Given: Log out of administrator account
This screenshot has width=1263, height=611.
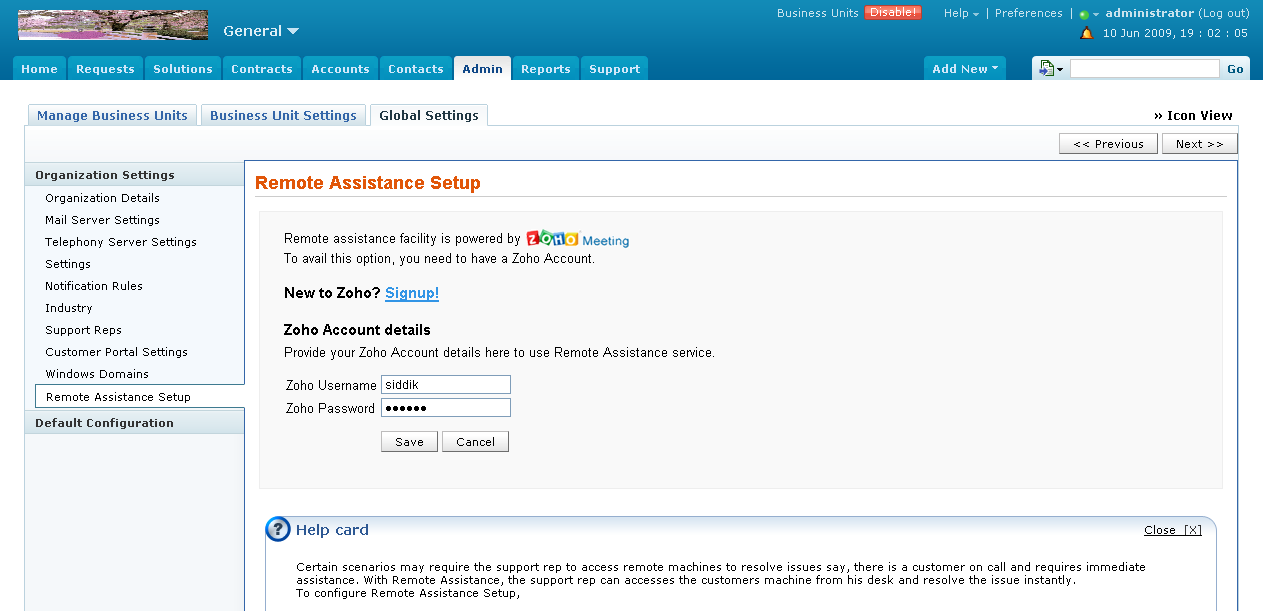Looking at the screenshot, I should 1225,13.
